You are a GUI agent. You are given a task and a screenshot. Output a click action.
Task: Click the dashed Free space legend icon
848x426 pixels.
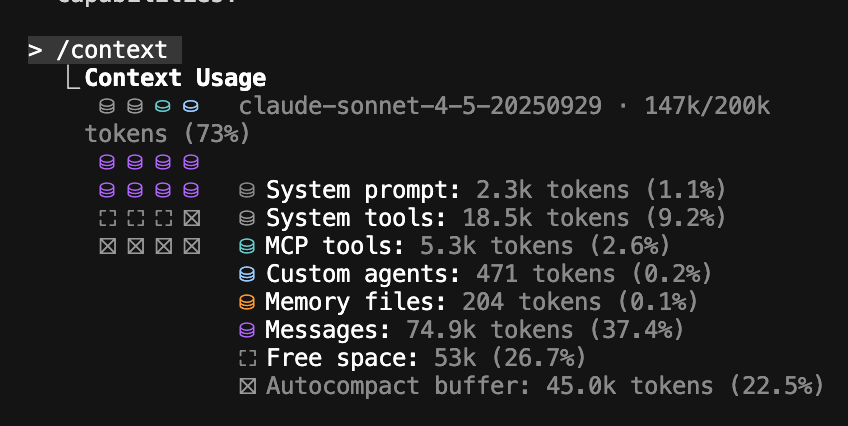(x=248, y=358)
